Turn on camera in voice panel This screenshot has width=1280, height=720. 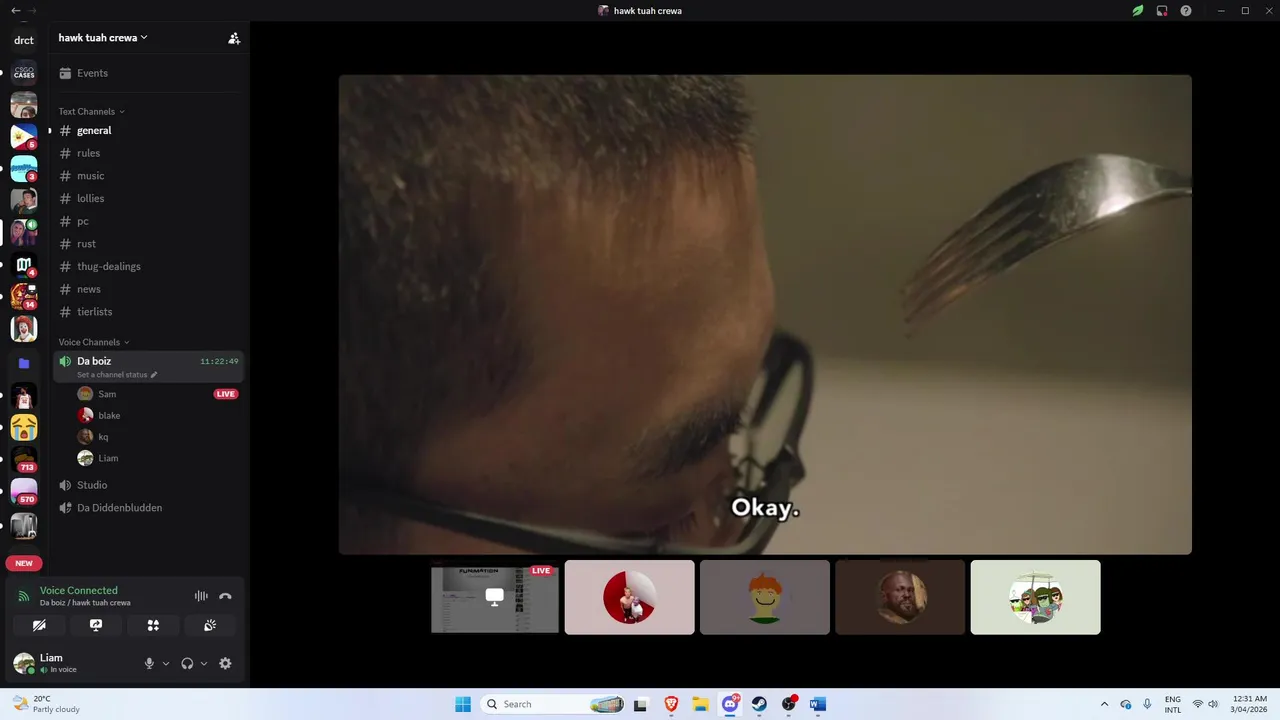[x=39, y=625]
